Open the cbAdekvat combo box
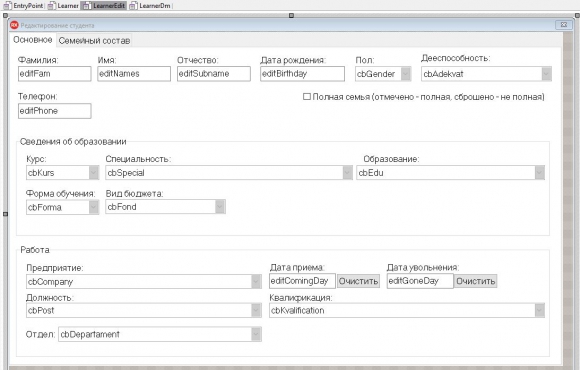 click(x=486, y=74)
